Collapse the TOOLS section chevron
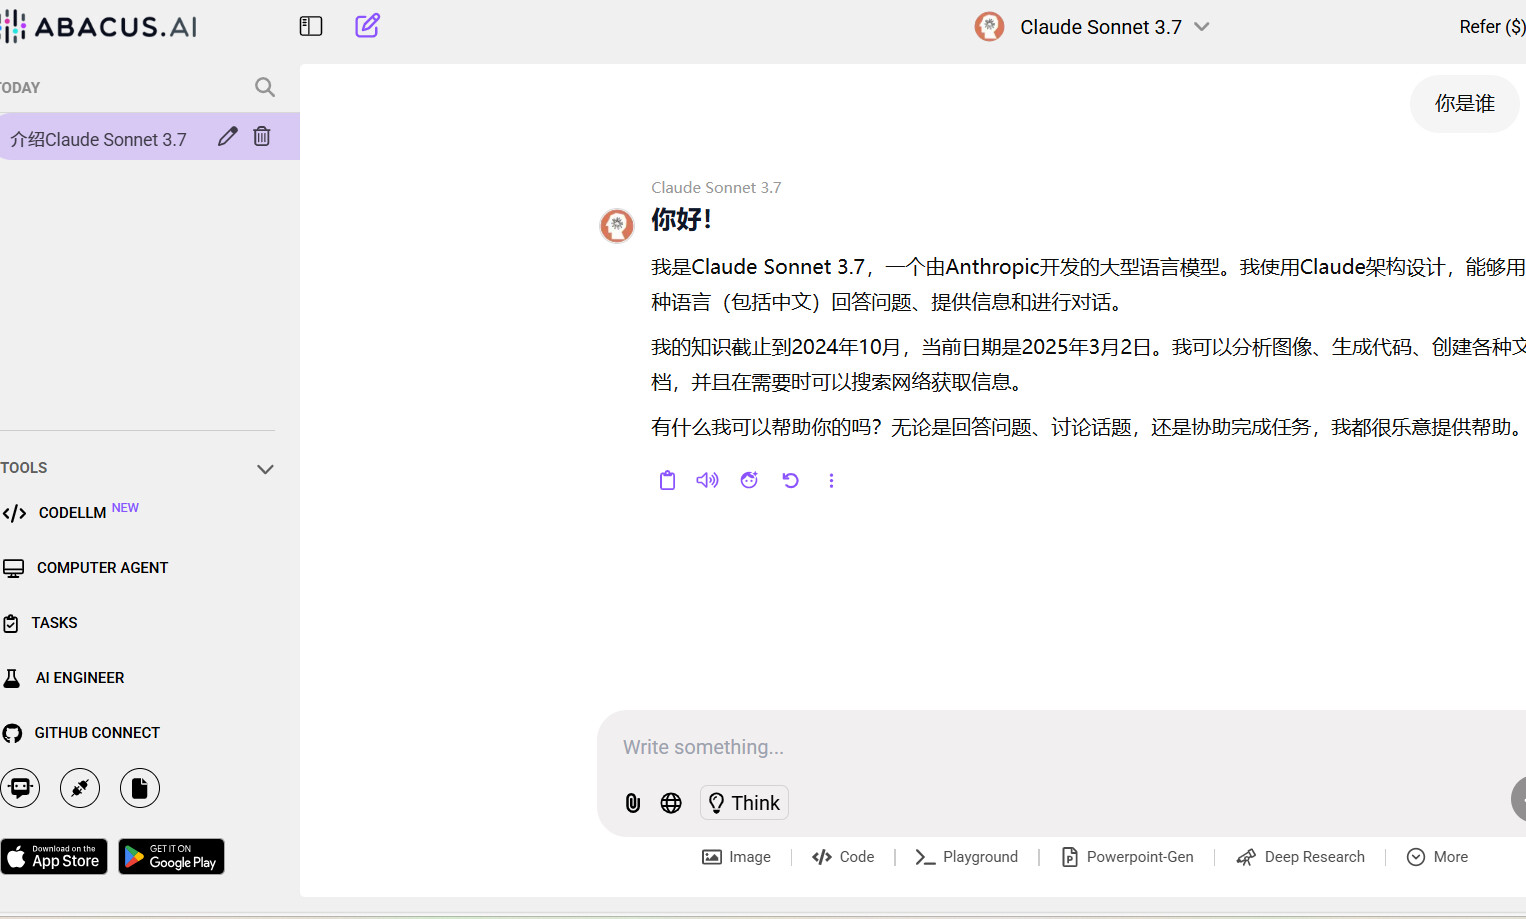Screen dimensions: 1526x919 (x=264, y=468)
